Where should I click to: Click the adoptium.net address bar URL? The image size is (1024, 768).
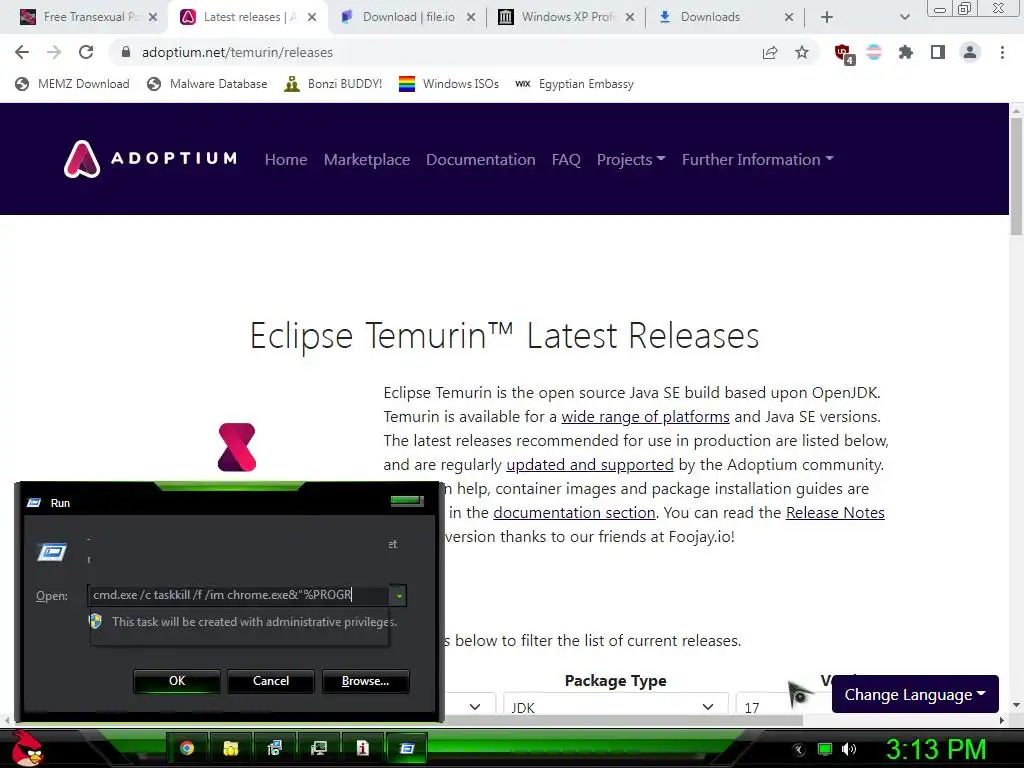[237, 52]
